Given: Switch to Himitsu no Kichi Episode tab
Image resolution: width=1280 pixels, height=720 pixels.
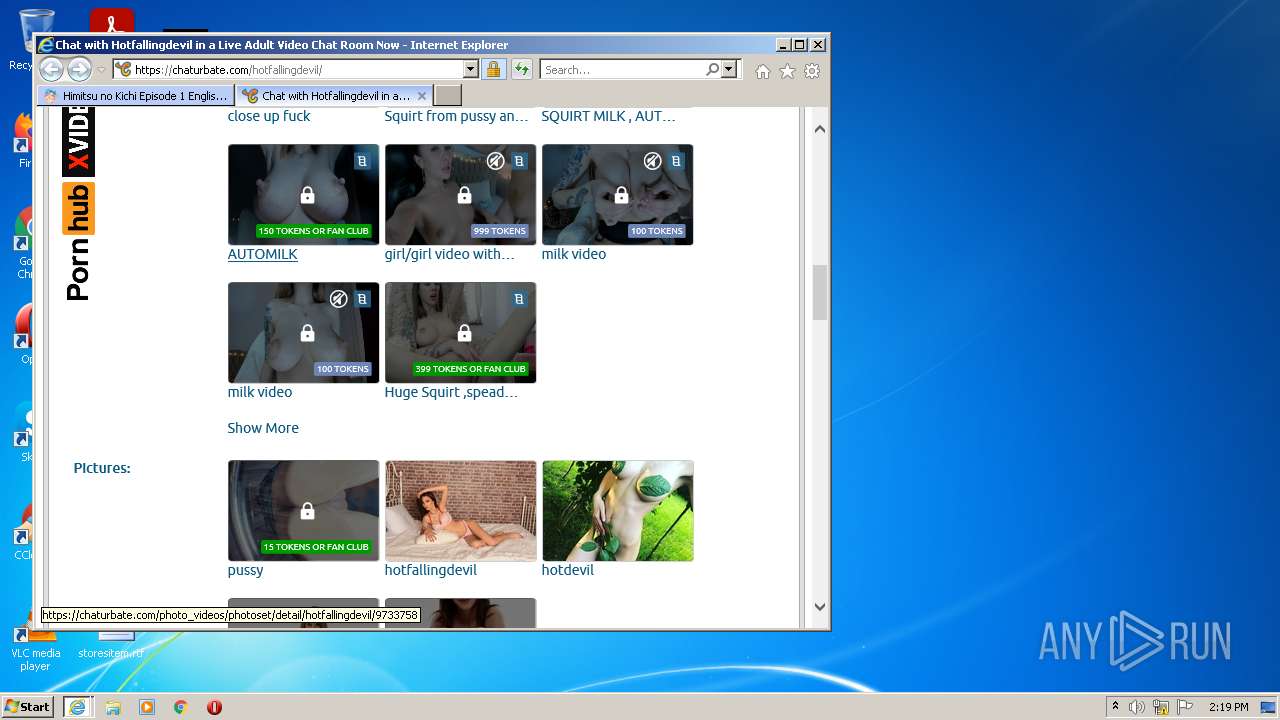Looking at the screenshot, I should [136, 96].
